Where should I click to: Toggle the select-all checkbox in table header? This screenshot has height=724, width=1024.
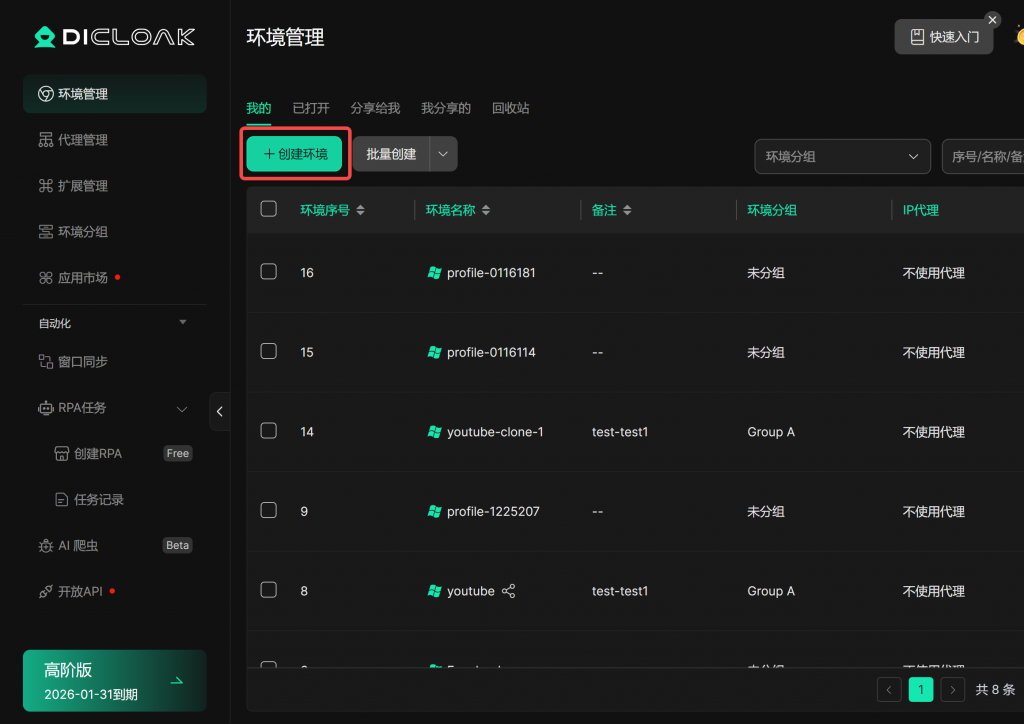coord(268,209)
